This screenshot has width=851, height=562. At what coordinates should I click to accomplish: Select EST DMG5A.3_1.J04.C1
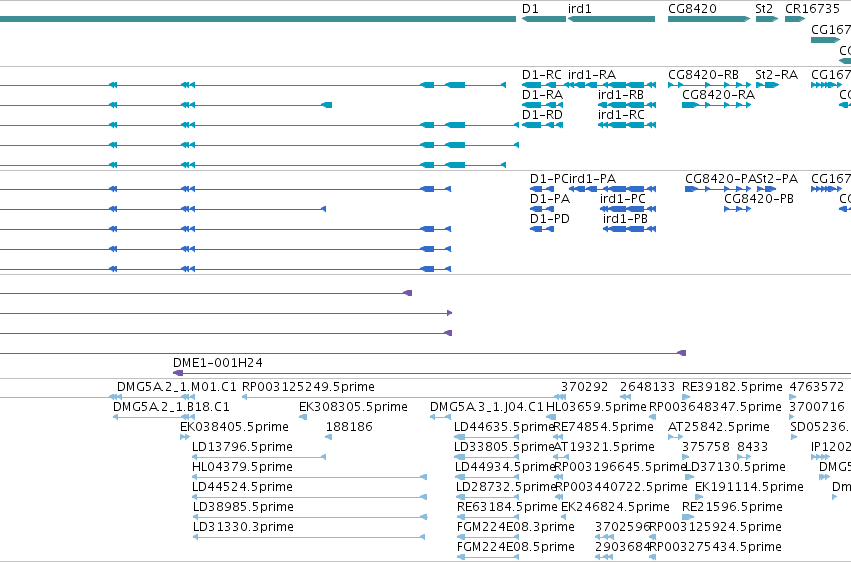coord(440,418)
